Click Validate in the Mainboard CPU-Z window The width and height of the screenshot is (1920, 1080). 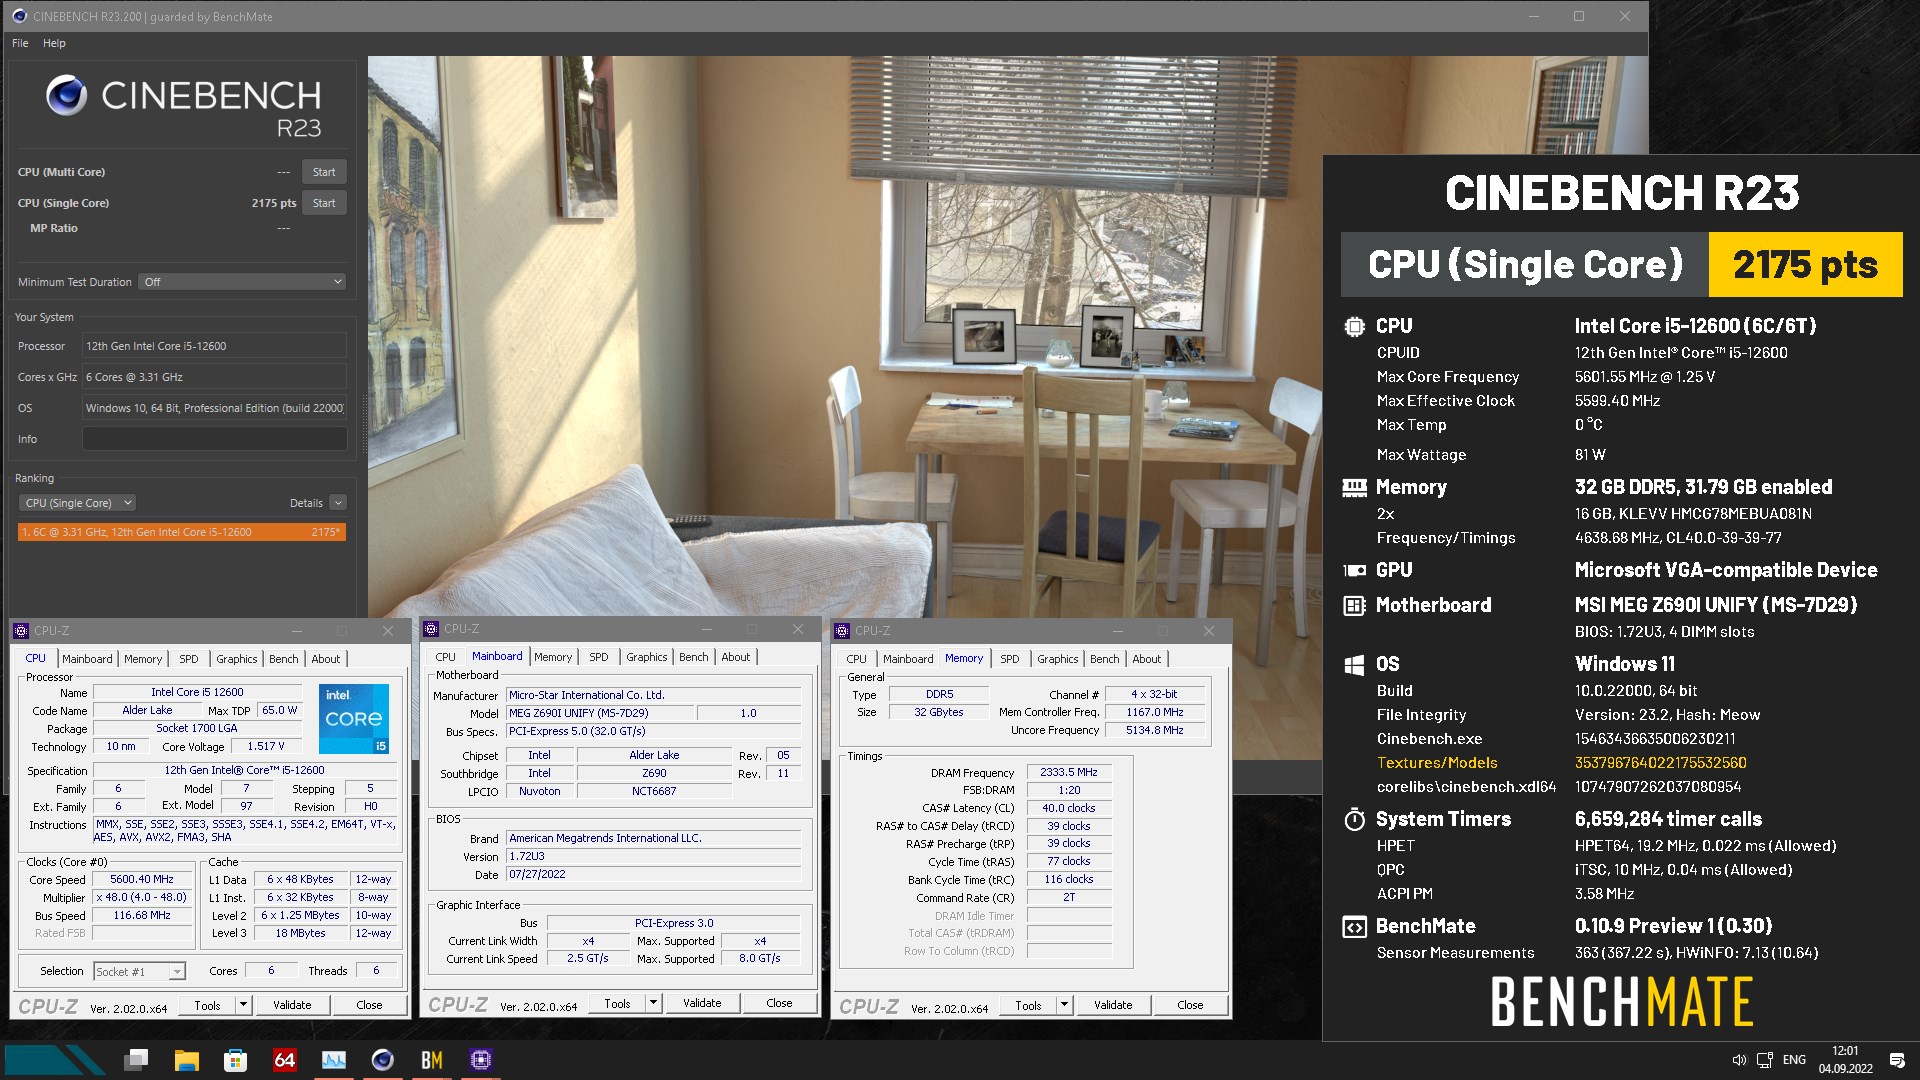[701, 1003]
